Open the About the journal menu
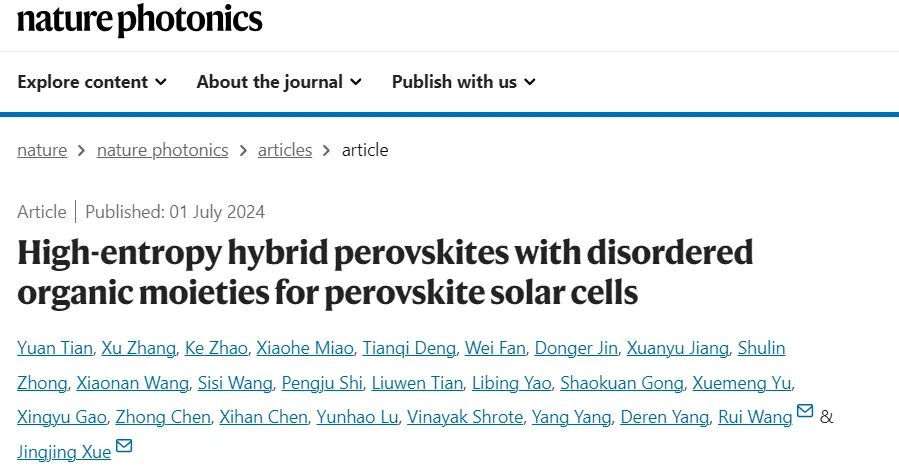 (x=279, y=82)
